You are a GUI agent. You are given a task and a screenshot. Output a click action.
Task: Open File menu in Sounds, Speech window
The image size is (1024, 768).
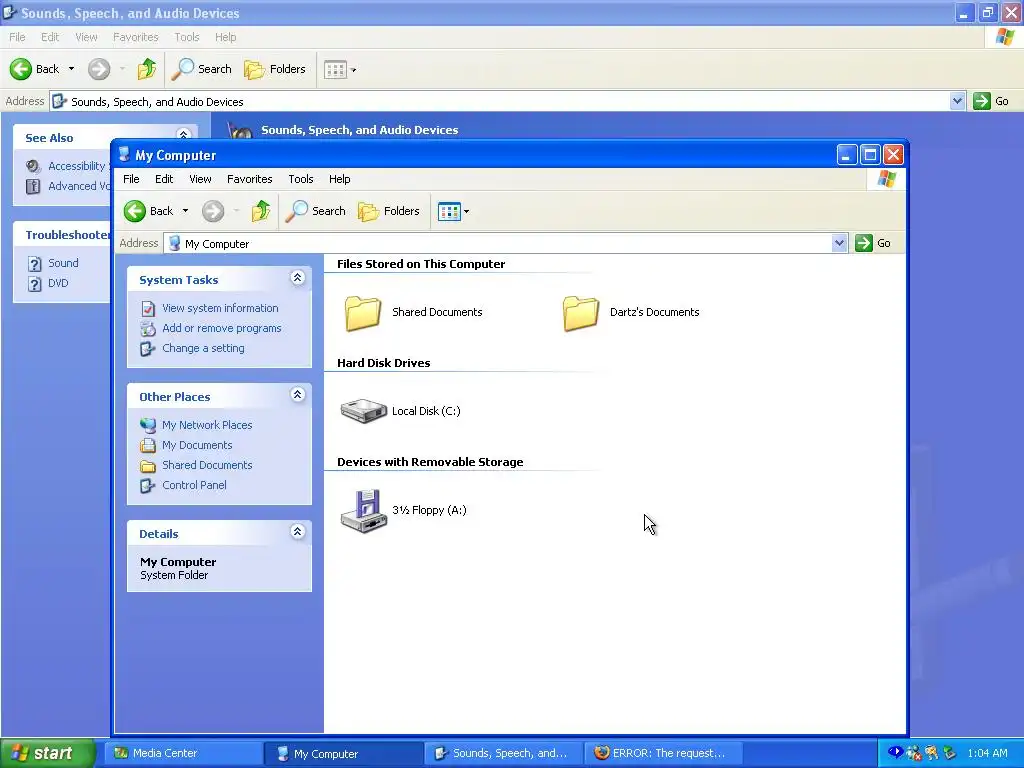pos(18,37)
